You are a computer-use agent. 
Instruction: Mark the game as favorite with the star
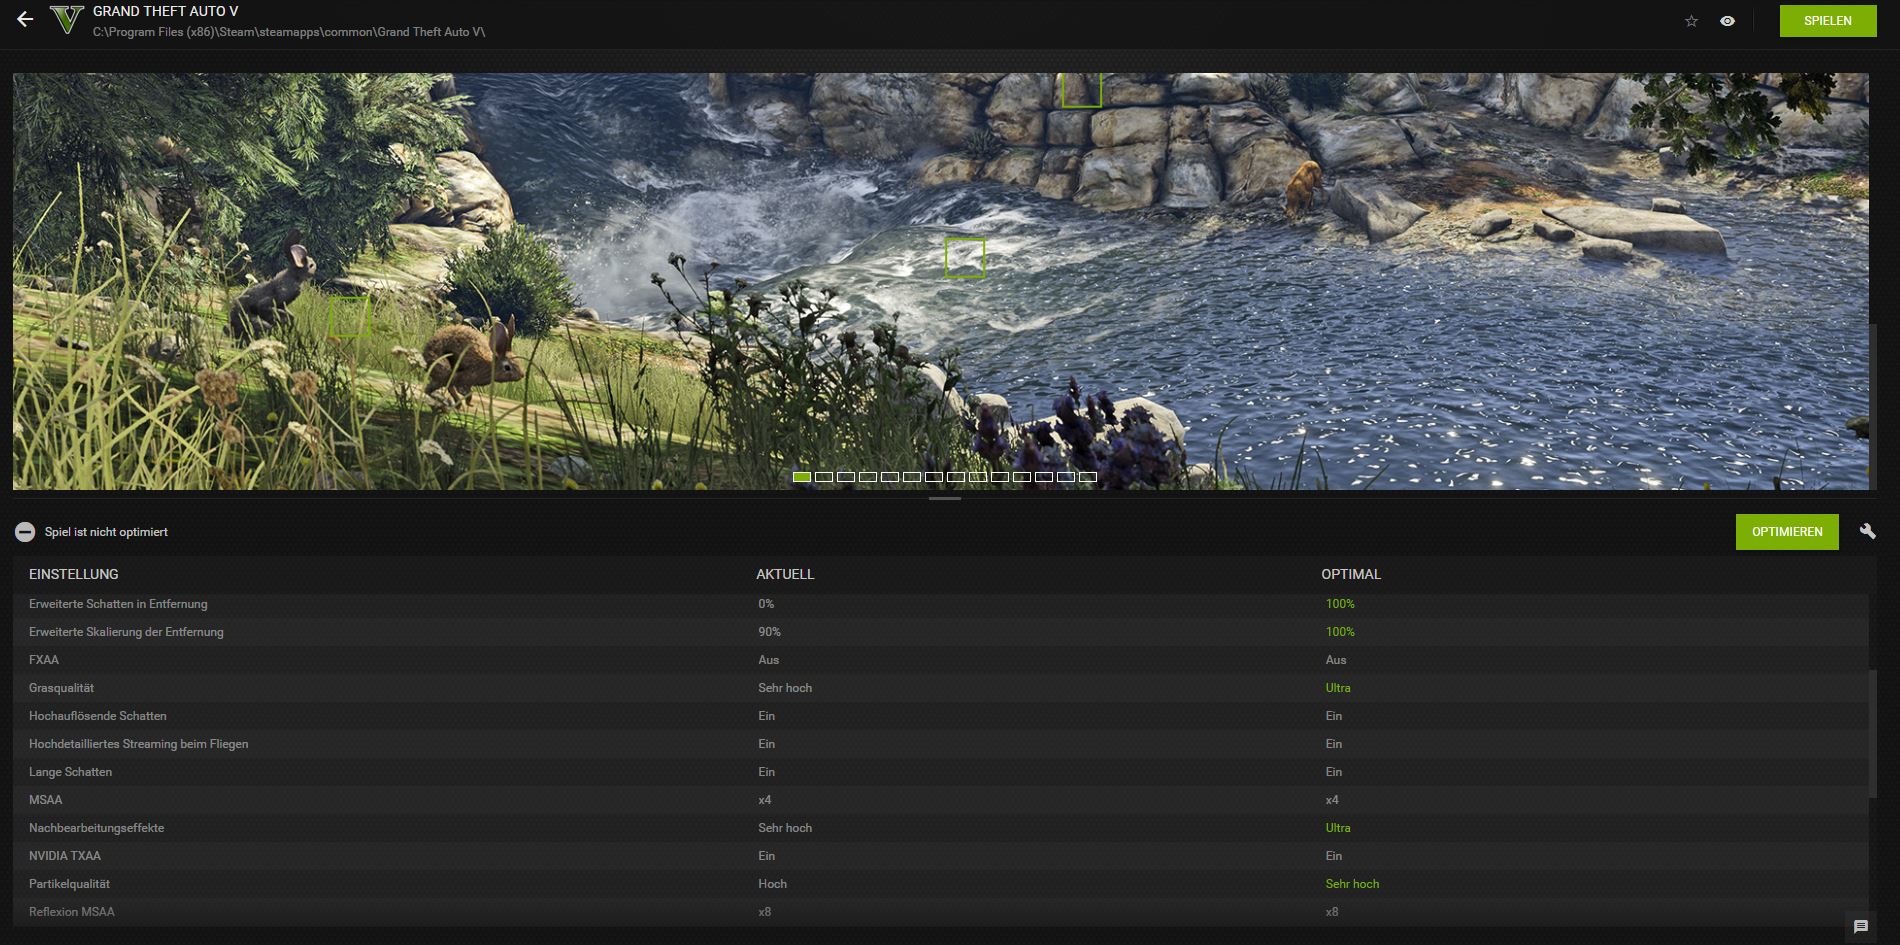[x=1691, y=21]
